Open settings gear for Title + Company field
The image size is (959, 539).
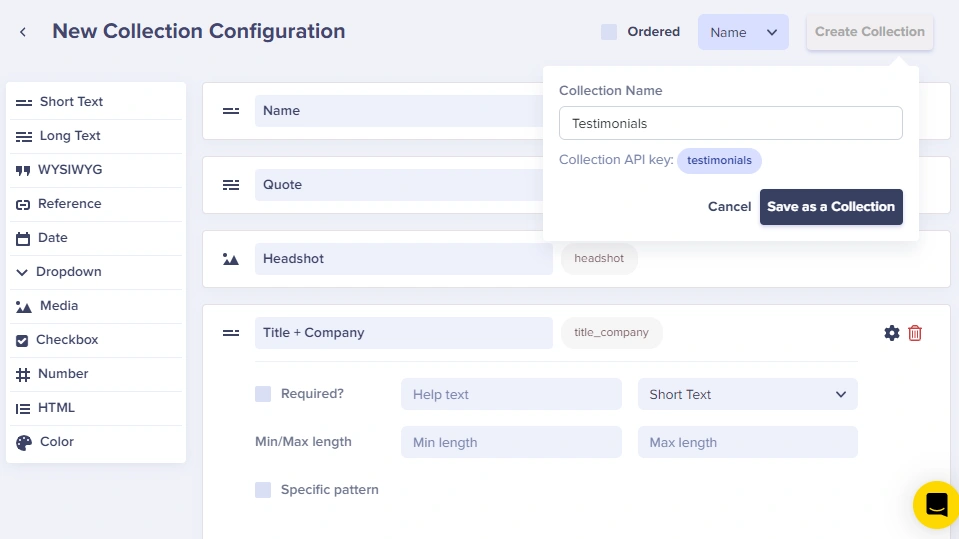click(891, 333)
